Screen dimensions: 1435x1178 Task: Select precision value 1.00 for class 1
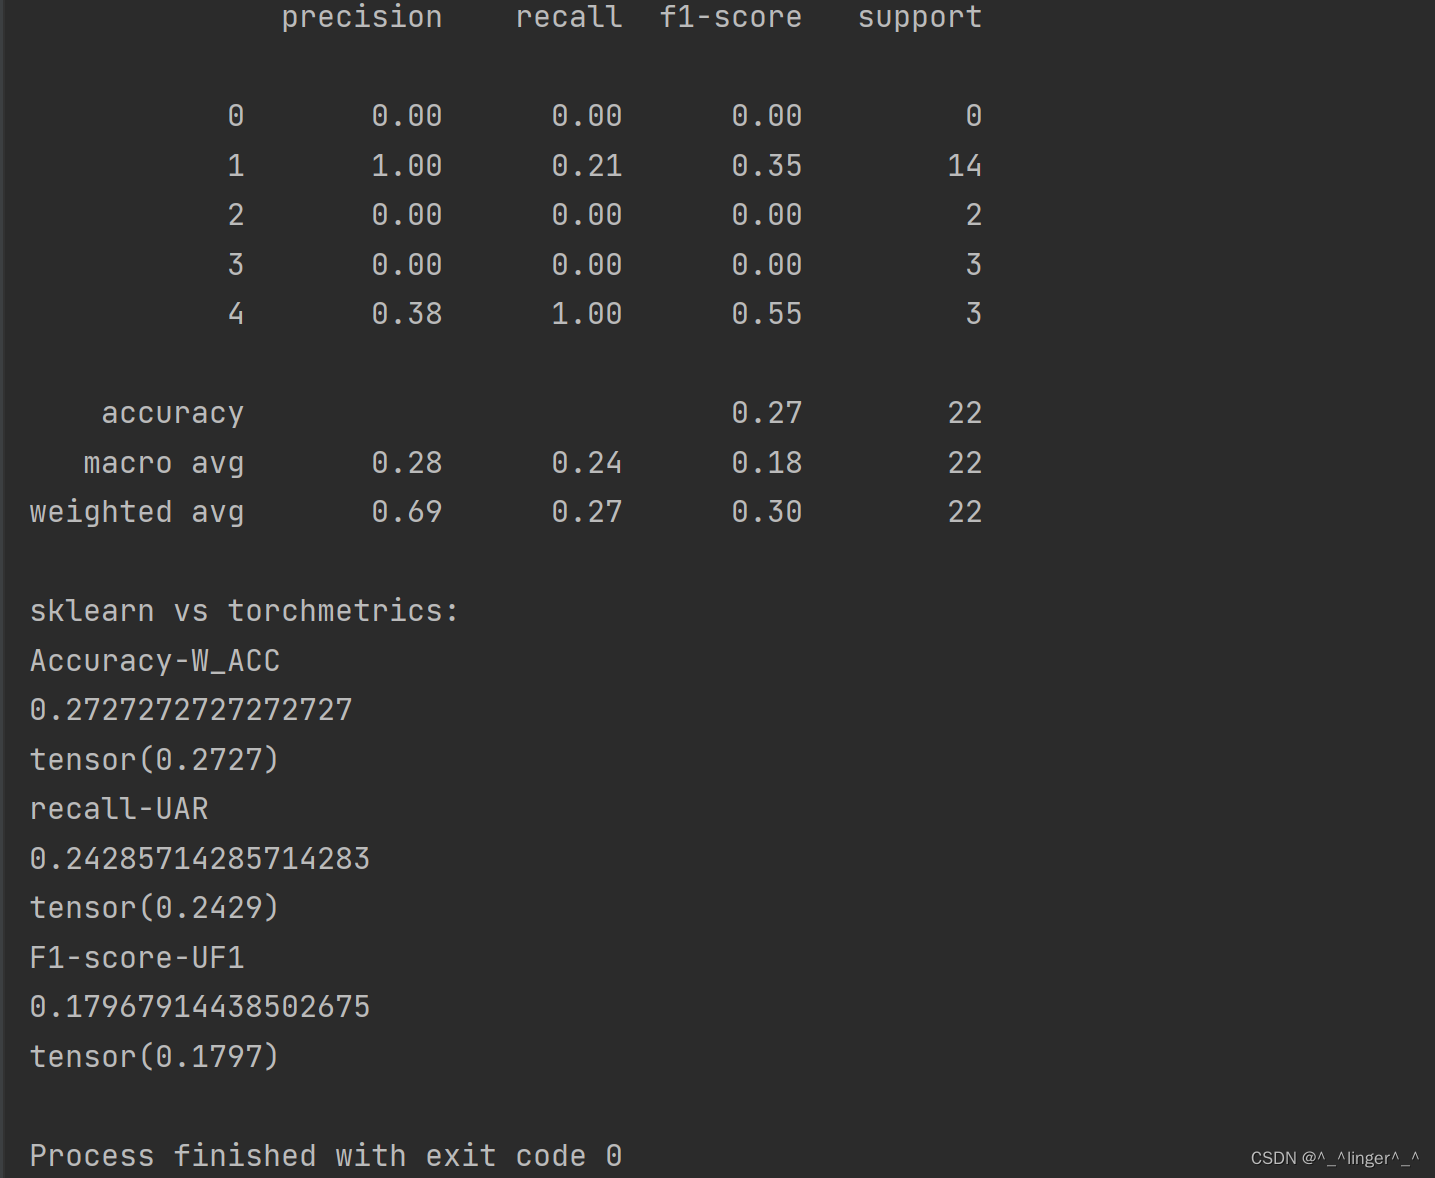point(407,166)
